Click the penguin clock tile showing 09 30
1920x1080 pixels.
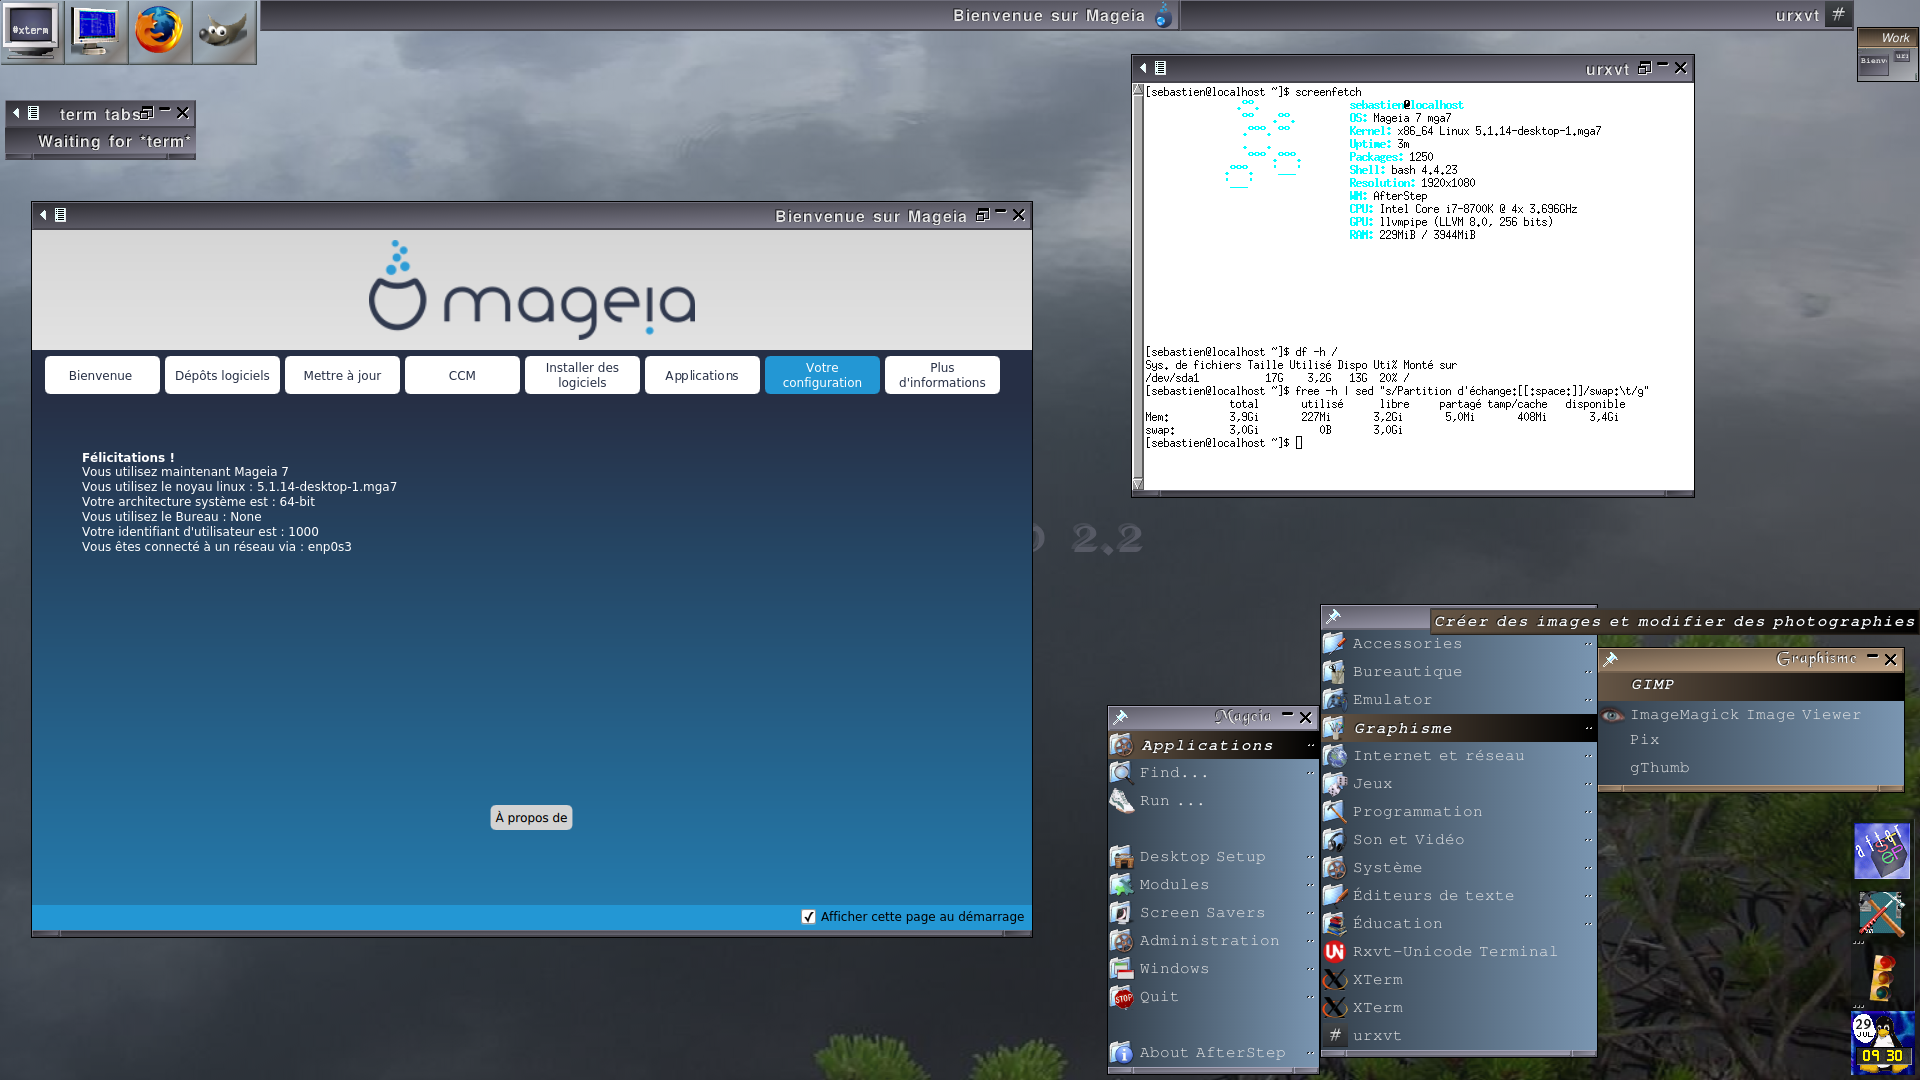point(1883,1042)
